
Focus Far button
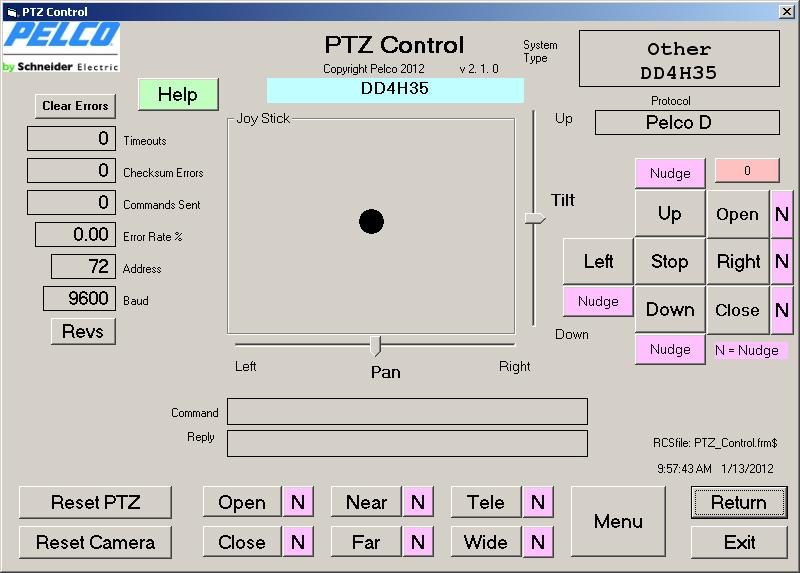366,542
